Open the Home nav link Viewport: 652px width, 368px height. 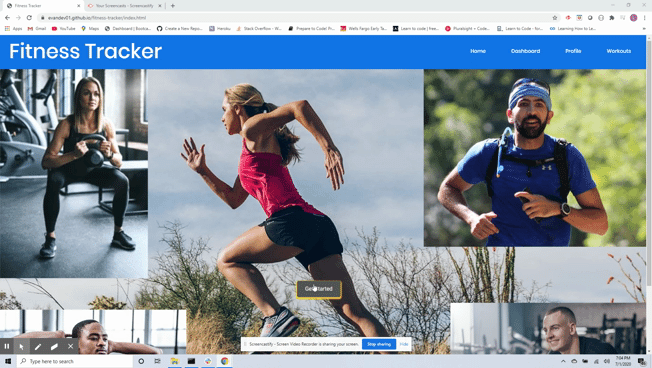(478, 51)
